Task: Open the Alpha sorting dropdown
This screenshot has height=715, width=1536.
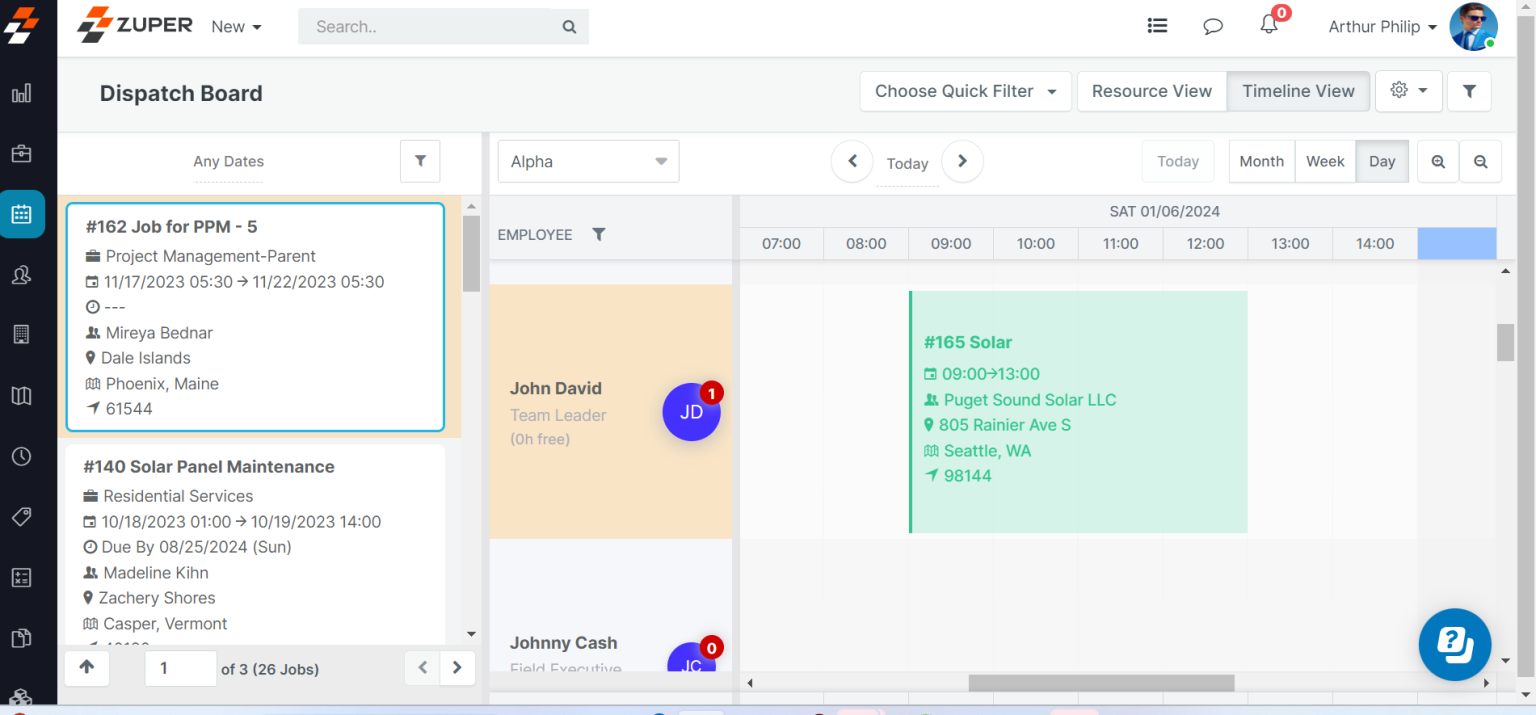Action: click(x=588, y=161)
